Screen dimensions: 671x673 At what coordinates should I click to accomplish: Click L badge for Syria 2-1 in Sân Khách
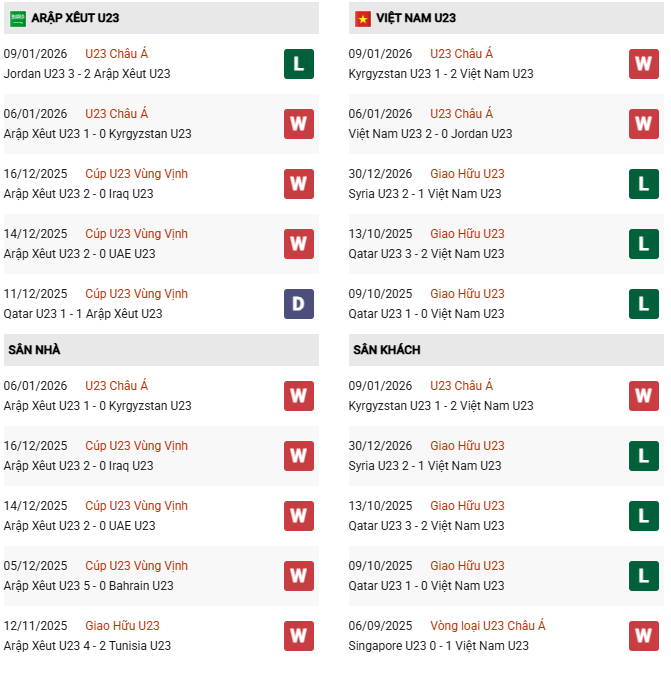point(643,456)
